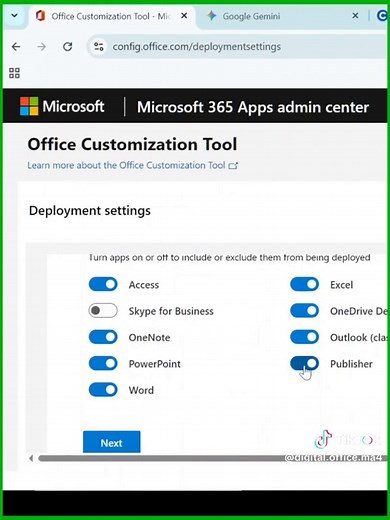Image resolution: width=390 pixels, height=520 pixels.
Task: Click the Office icon on the first tab
Action: [40, 16]
